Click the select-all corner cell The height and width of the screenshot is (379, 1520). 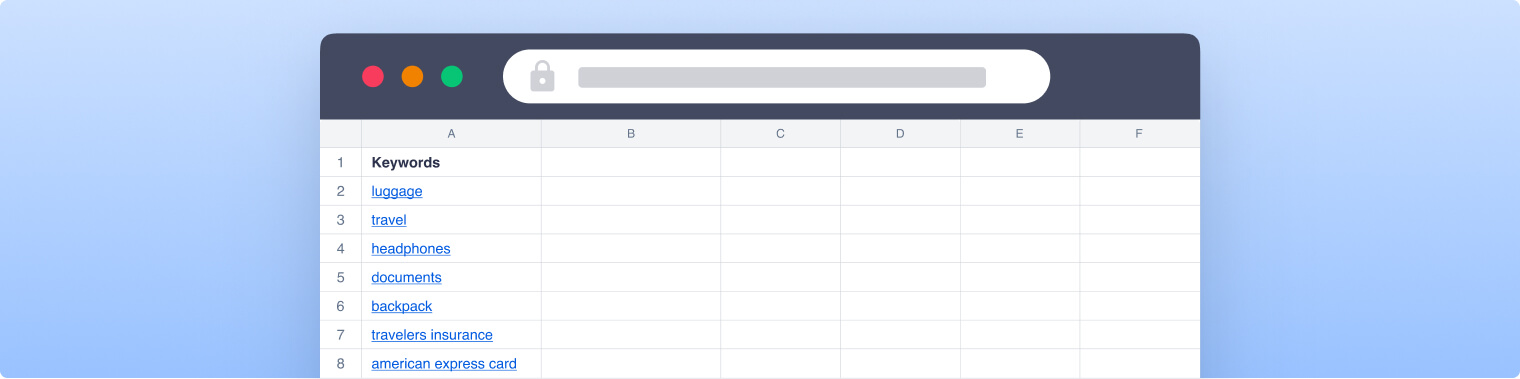(340, 134)
